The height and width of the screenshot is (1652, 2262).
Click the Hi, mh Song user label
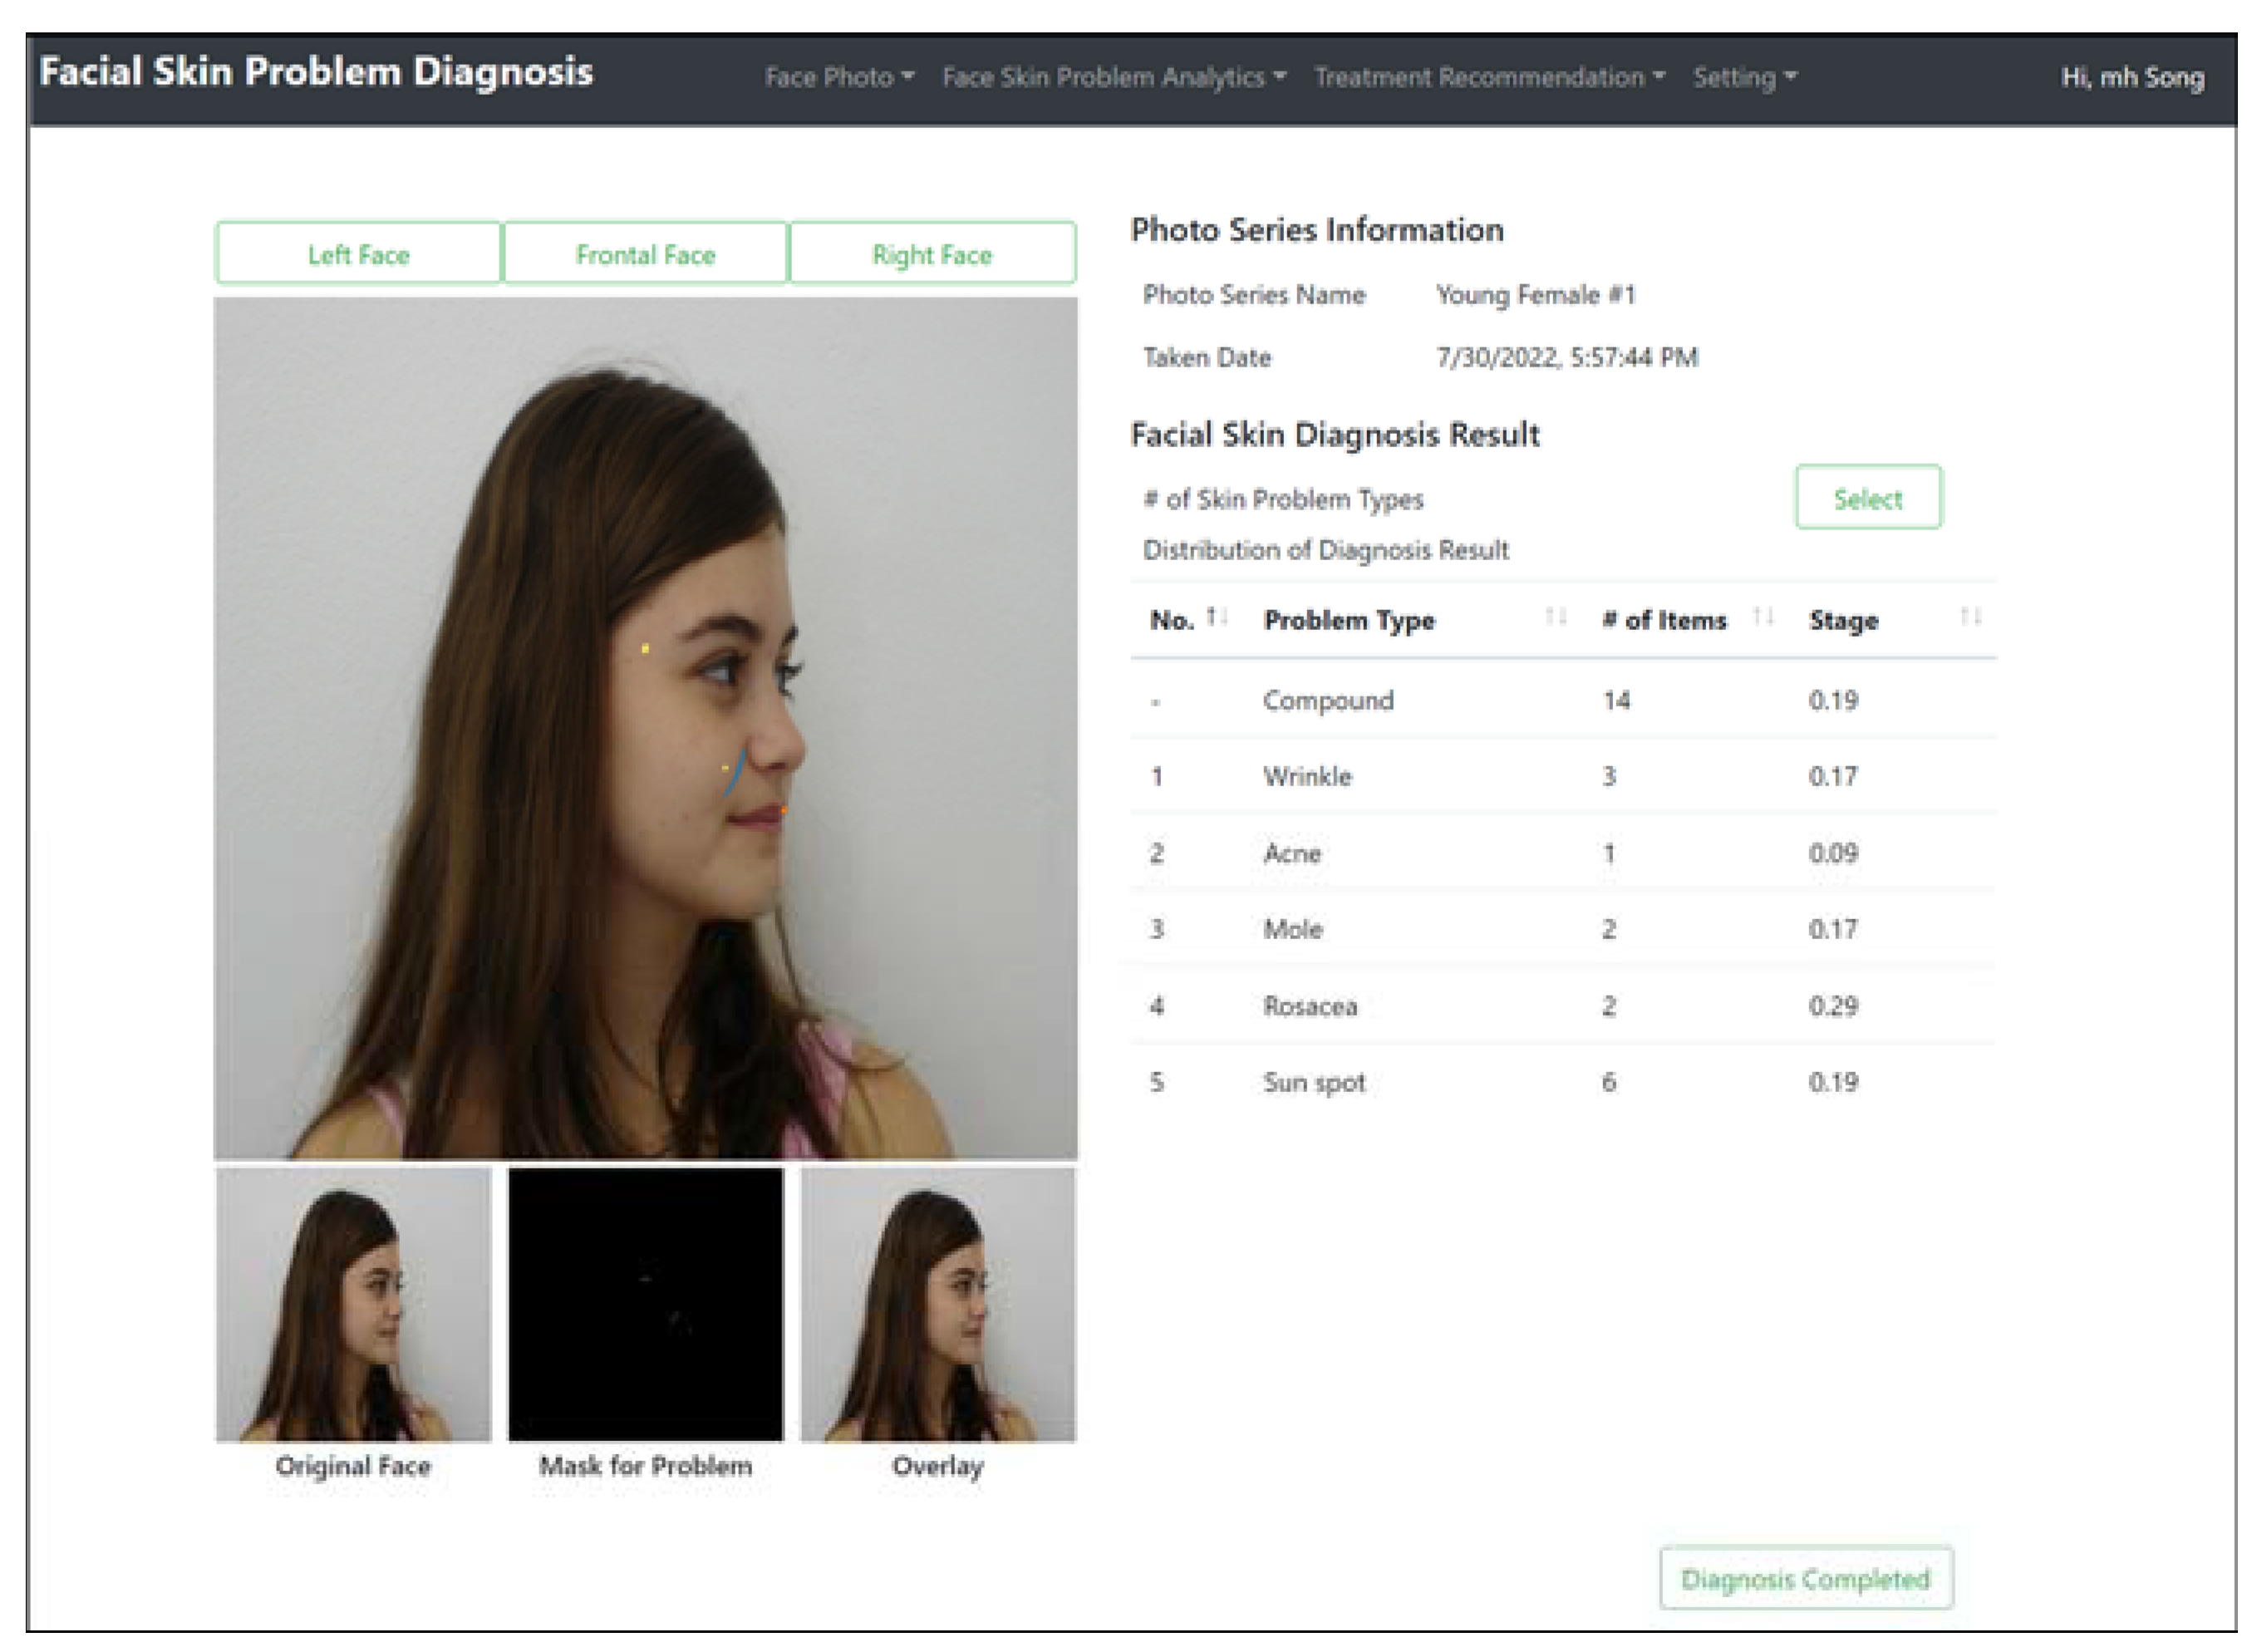pos(2132,77)
